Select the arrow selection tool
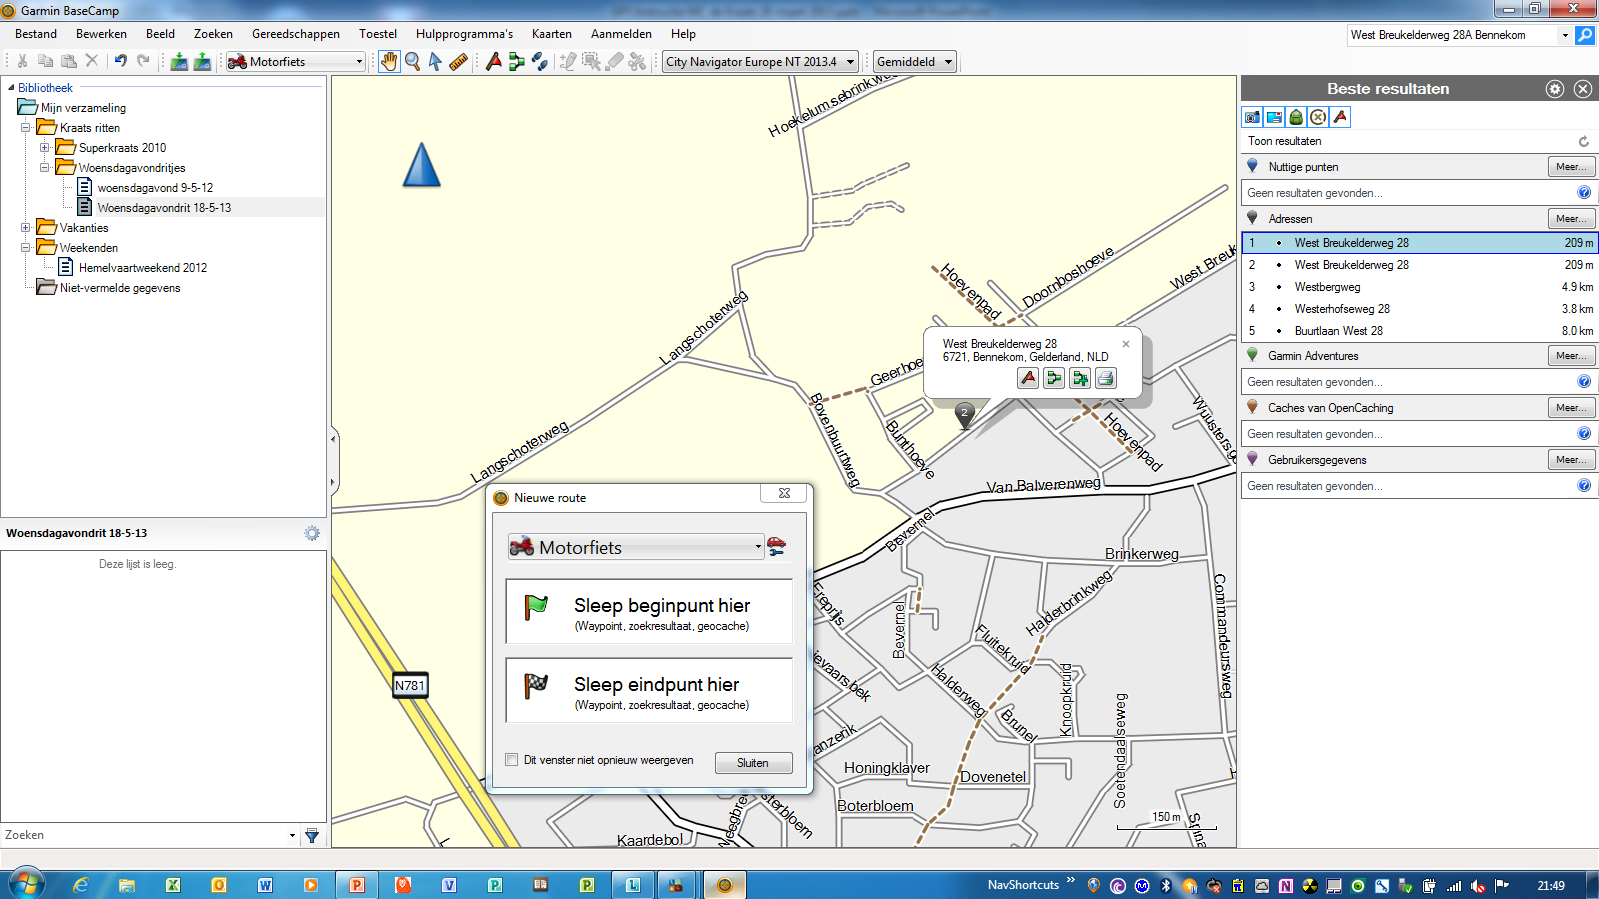Screen dimensions: 1599x899 coord(435,61)
